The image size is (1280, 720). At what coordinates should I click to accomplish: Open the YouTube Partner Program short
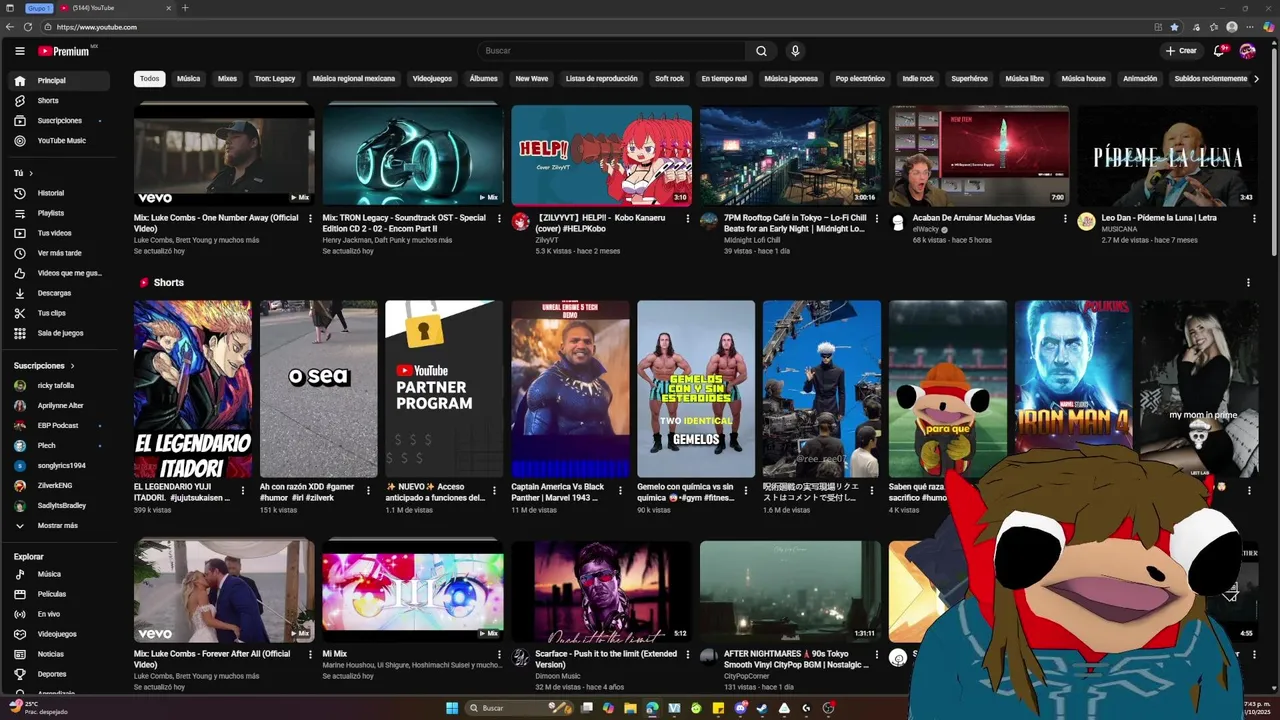[x=444, y=389]
